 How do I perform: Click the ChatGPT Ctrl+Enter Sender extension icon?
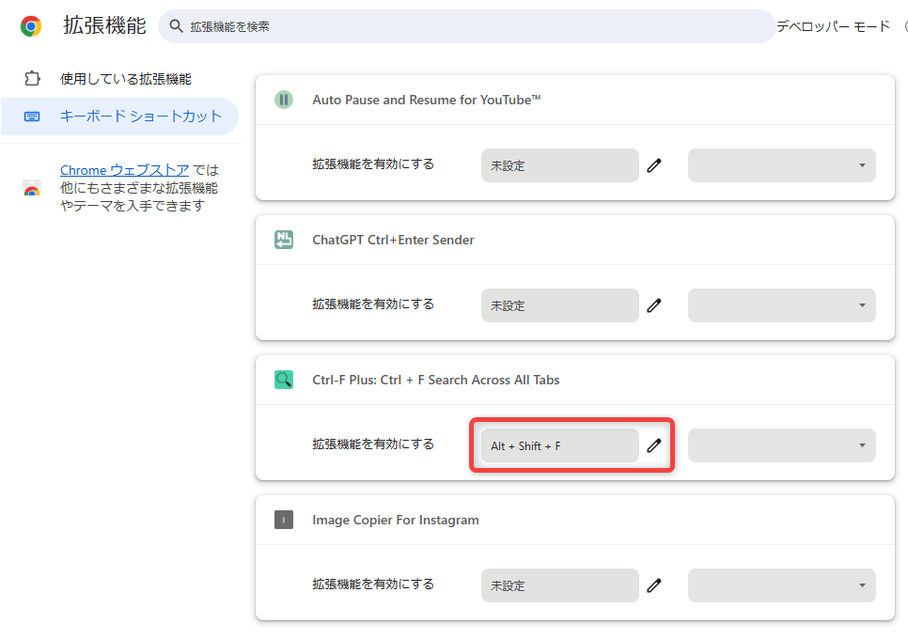(x=284, y=239)
